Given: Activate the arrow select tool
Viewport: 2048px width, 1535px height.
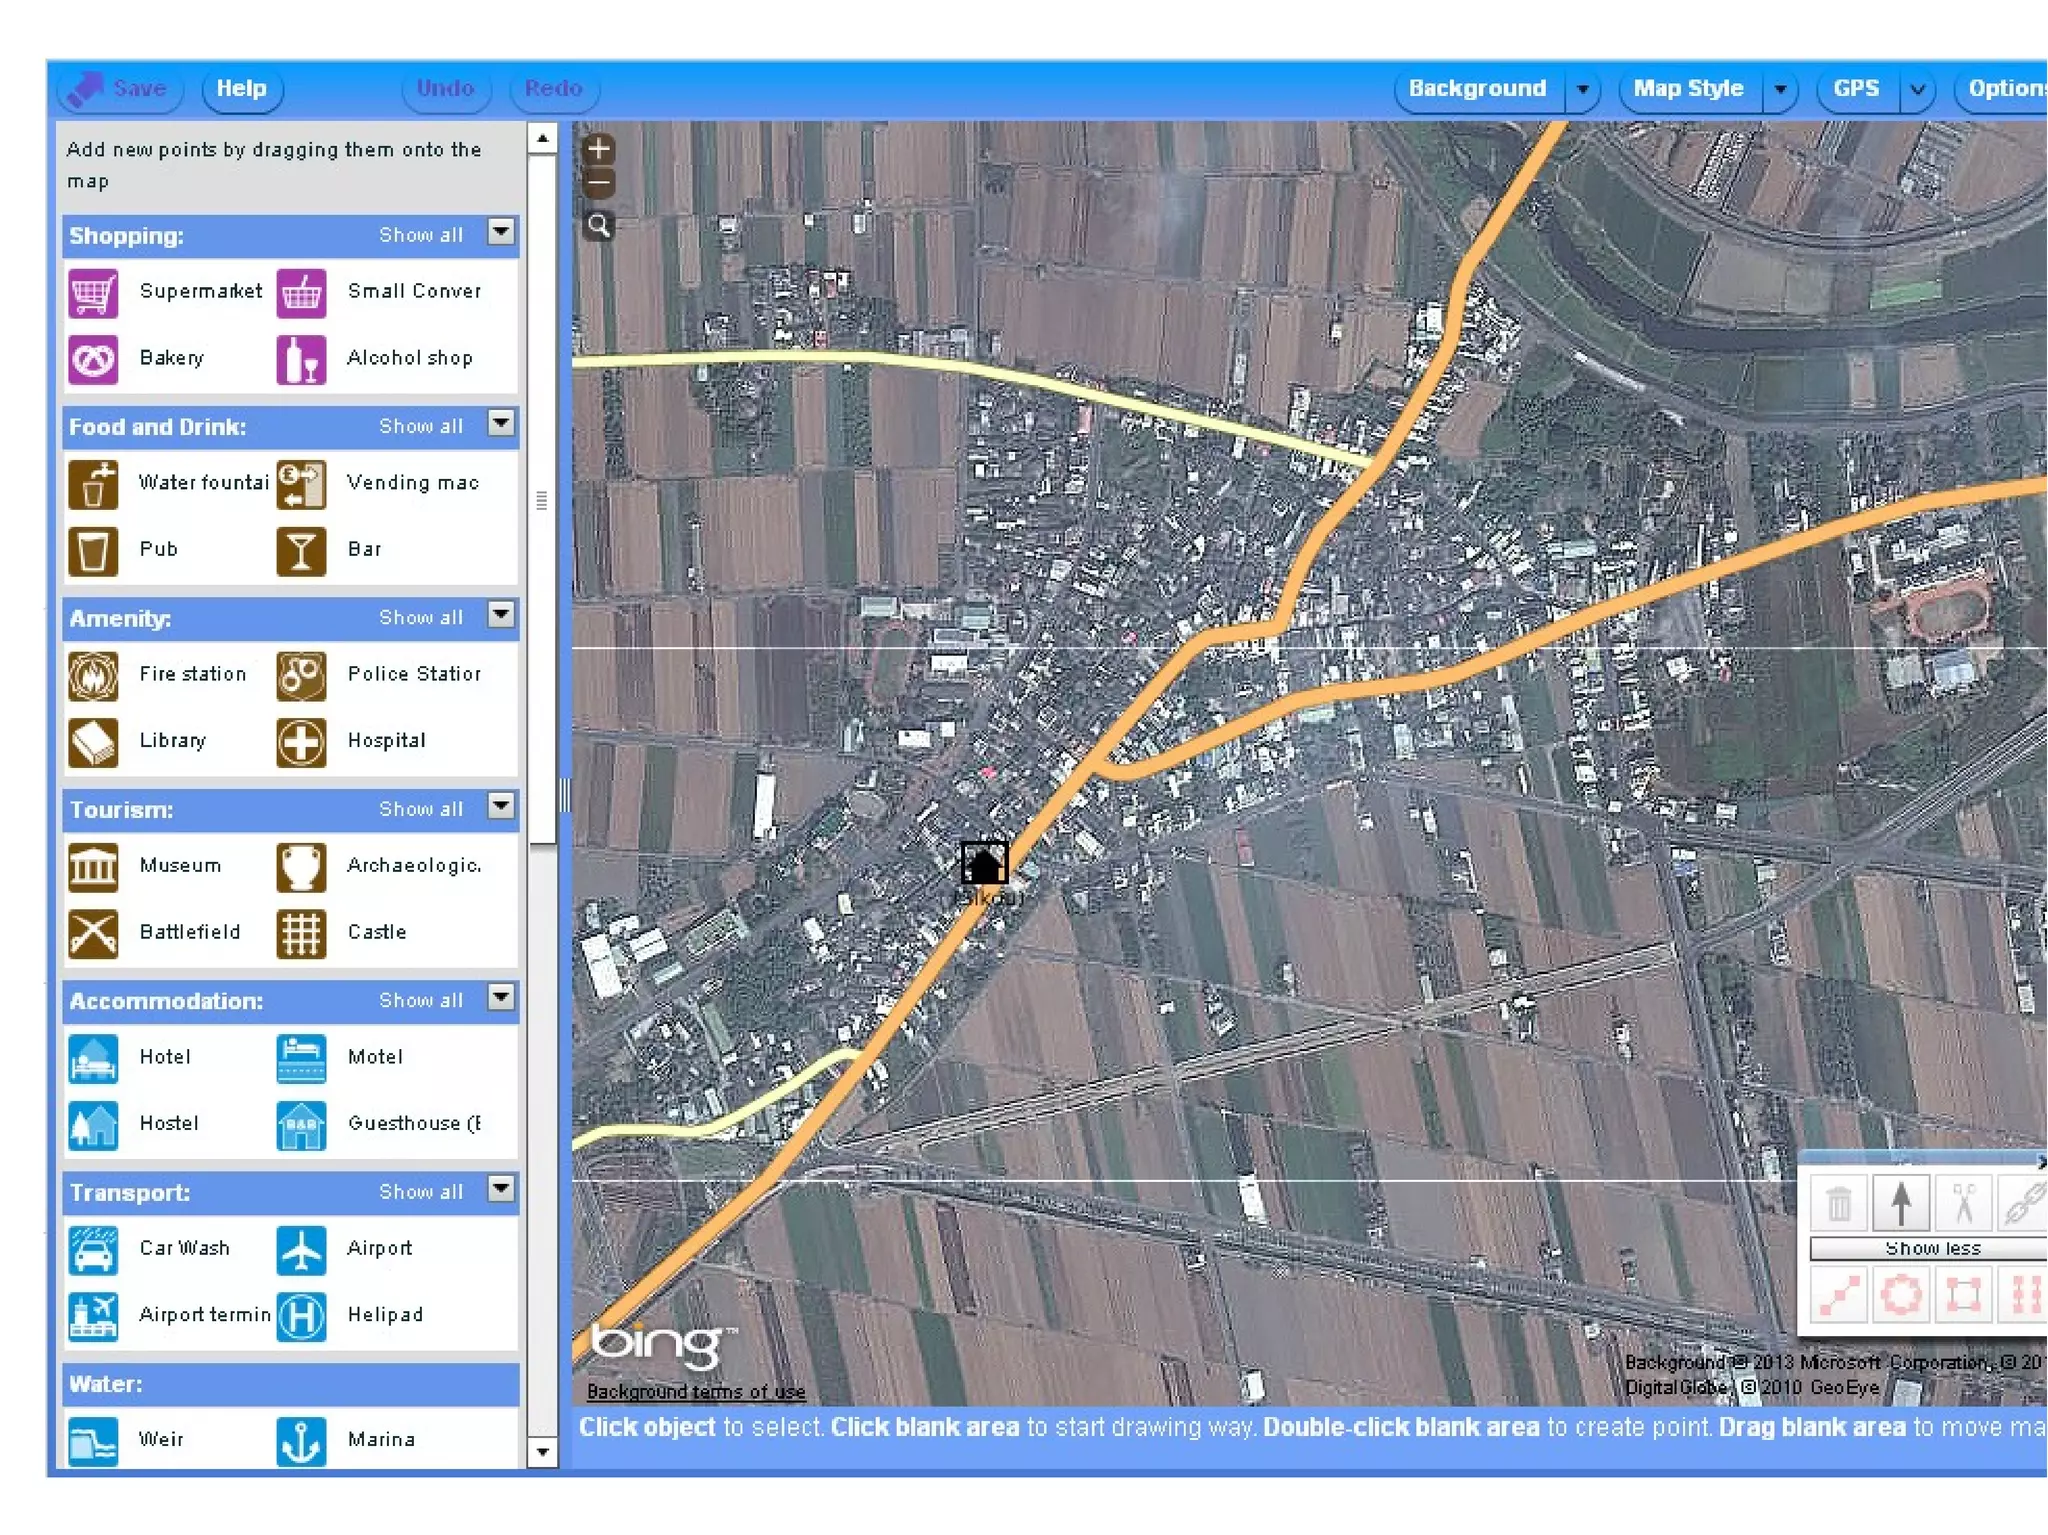Looking at the screenshot, I should coord(1900,1201).
